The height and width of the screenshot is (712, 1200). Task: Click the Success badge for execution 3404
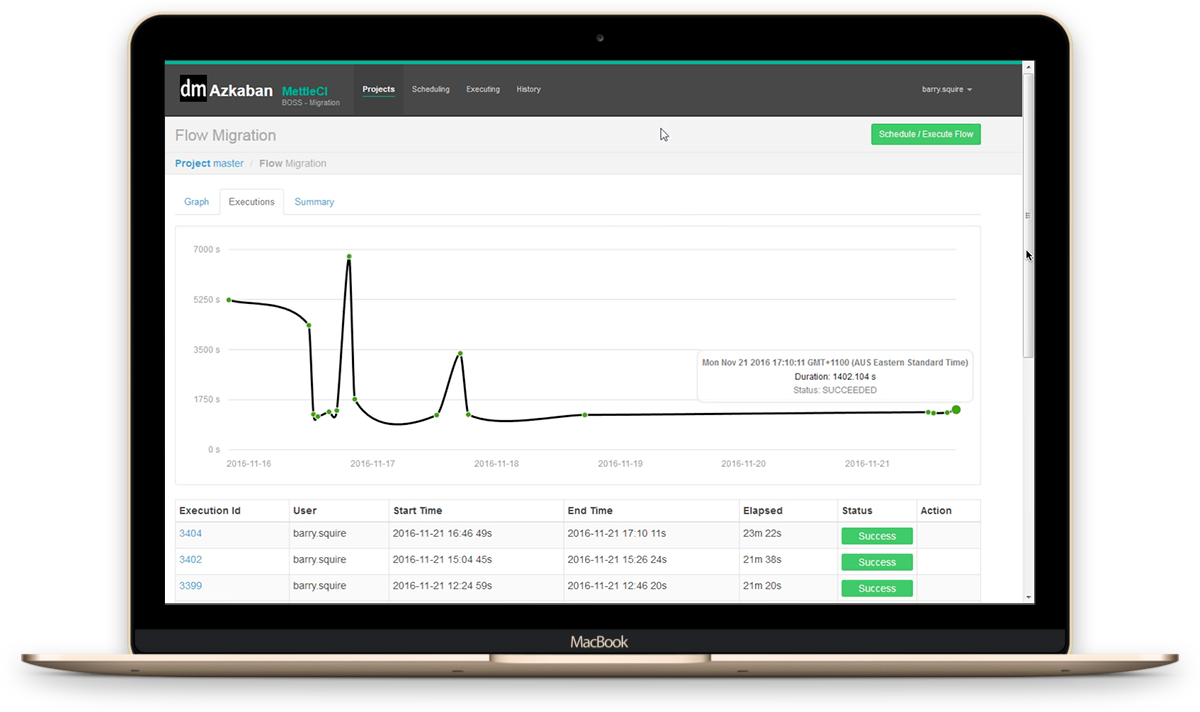tap(877, 536)
